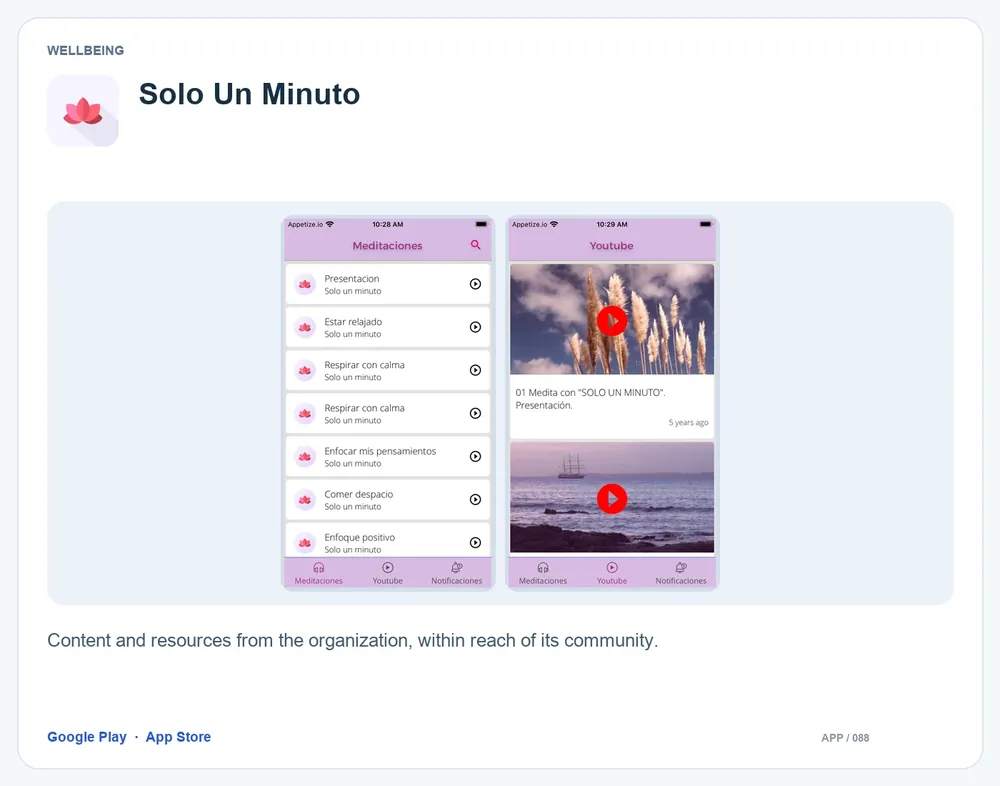Click the Solo Un Minuto title
Screen dimensions: 1000x786
click(x=249, y=94)
